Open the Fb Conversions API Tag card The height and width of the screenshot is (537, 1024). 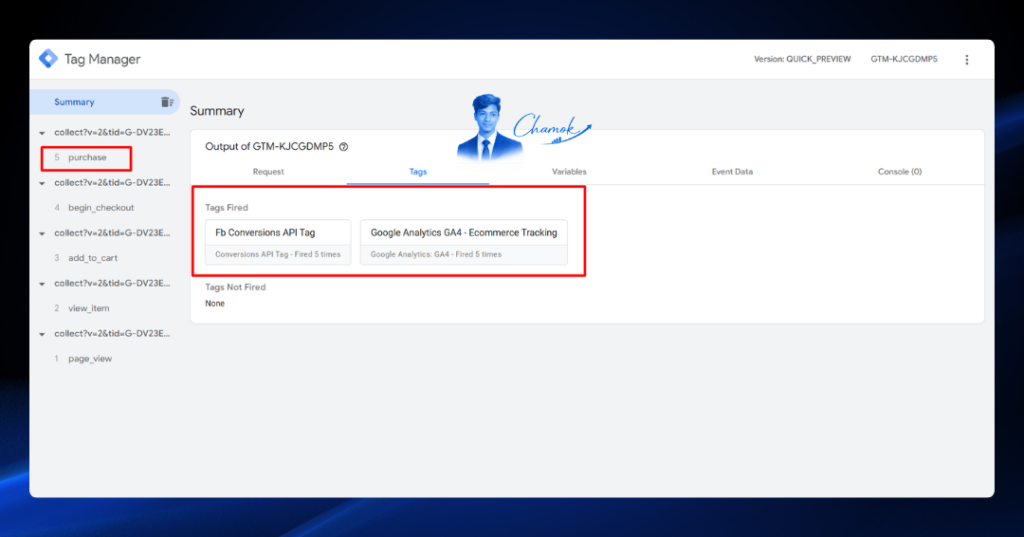(x=278, y=242)
